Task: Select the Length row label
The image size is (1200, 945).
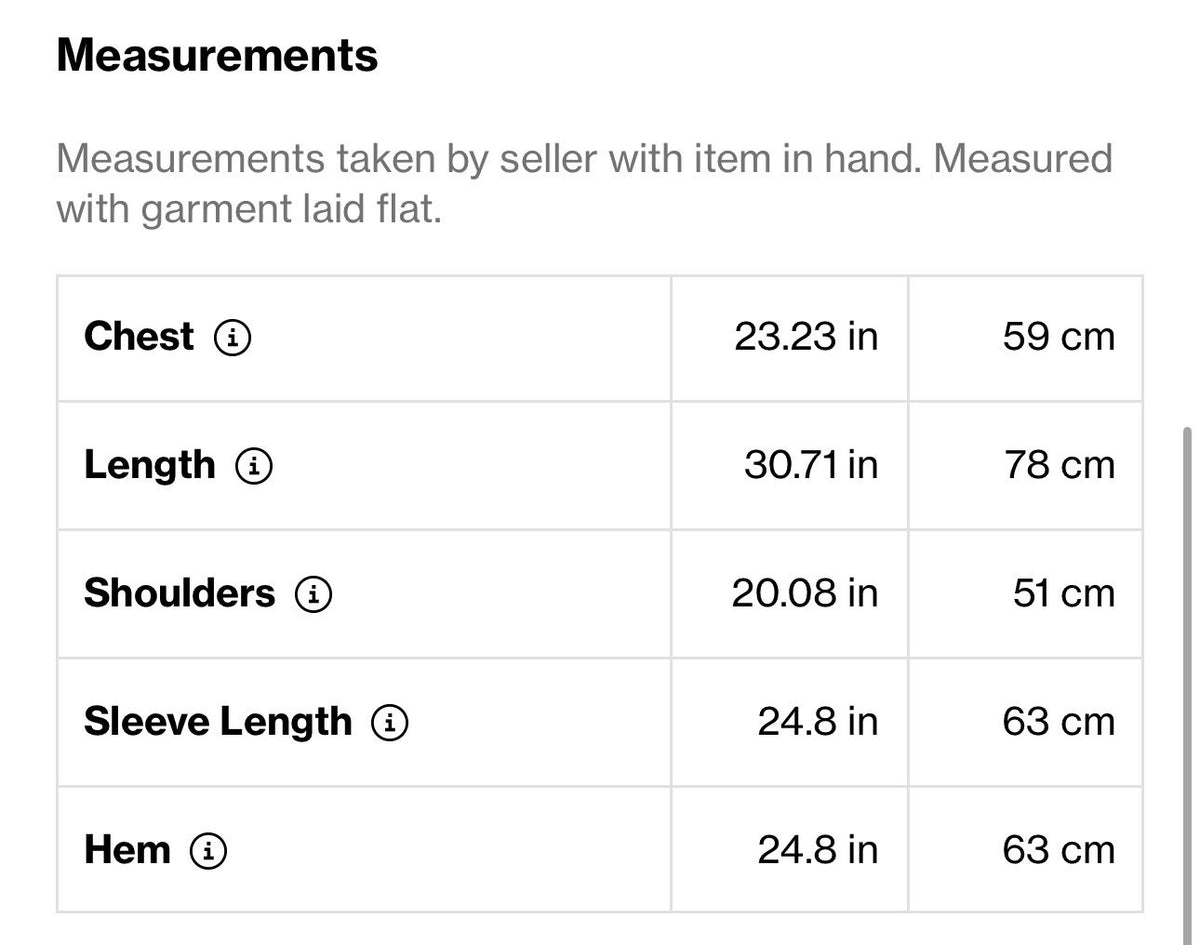Action: [150, 466]
